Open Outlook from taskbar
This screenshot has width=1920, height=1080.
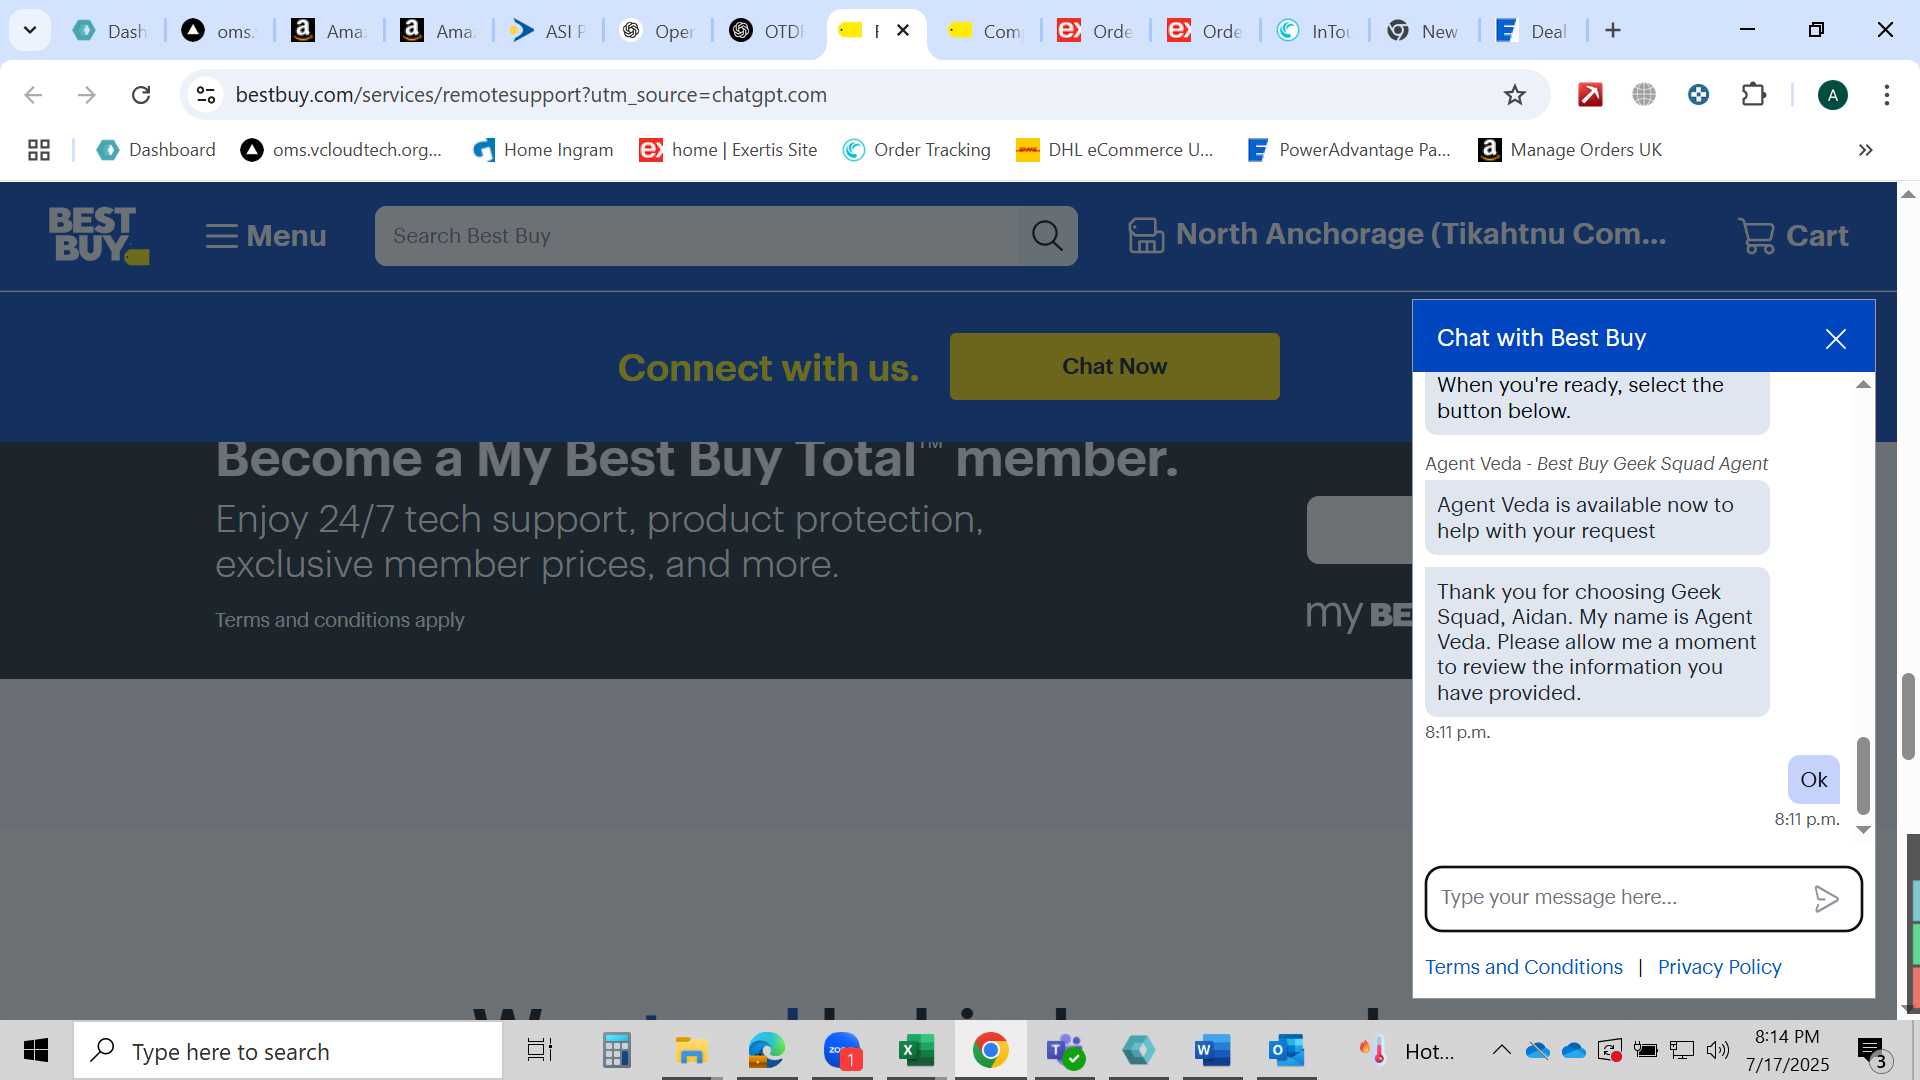(1286, 1051)
